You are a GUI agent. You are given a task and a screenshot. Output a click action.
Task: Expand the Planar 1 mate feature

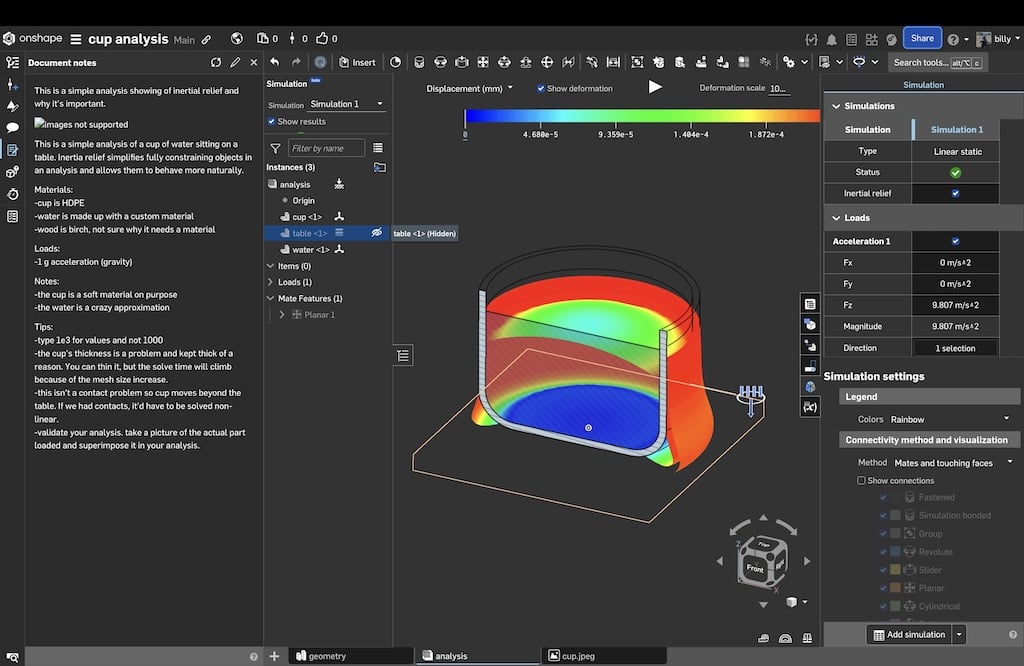pyautogui.click(x=281, y=315)
